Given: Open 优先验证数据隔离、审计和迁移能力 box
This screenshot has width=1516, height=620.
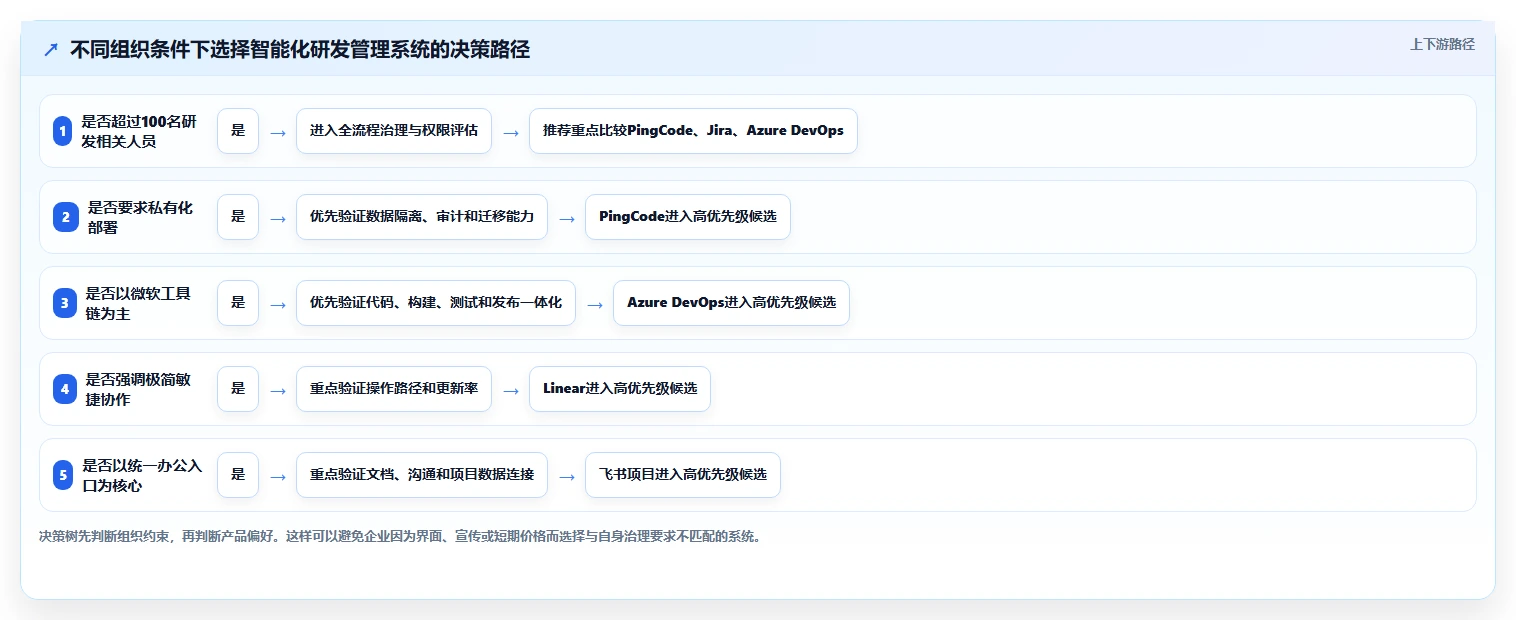Looking at the screenshot, I should coord(422,217).
